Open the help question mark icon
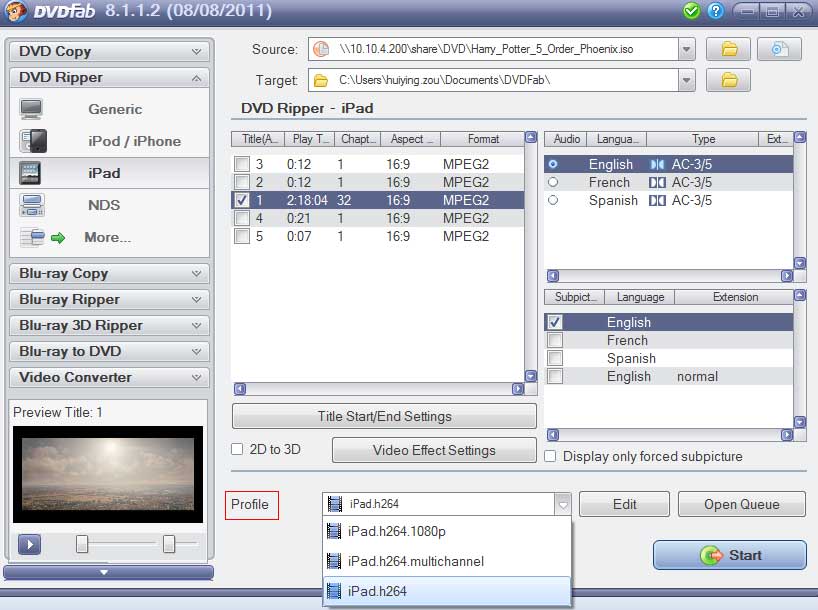818x610 pixels. click(716, 10)
